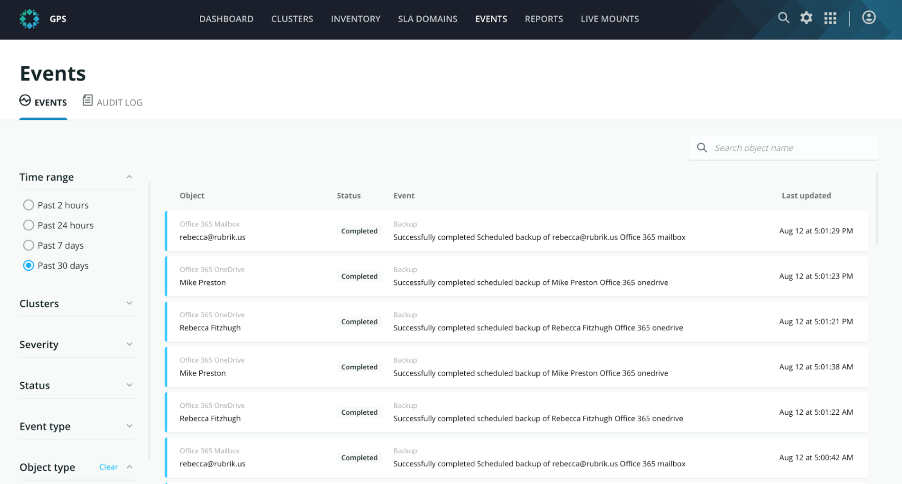Click the magnifier icon in object search

[702, 148]
